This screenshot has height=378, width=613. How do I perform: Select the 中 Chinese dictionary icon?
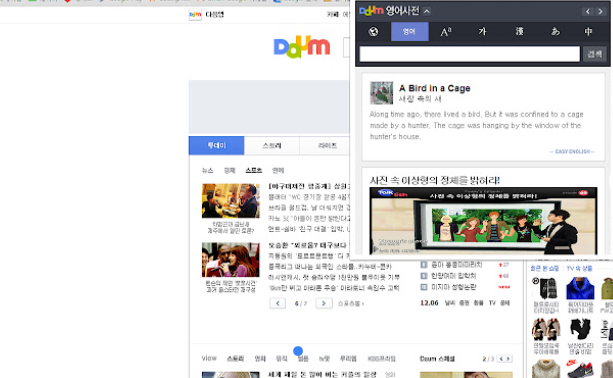[x=588, y=31]
